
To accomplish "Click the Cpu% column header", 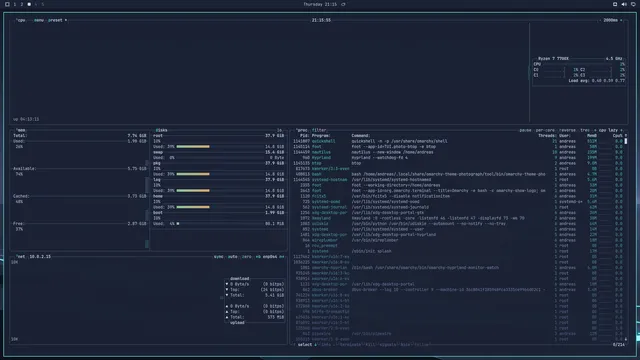I will coord(618,136).
